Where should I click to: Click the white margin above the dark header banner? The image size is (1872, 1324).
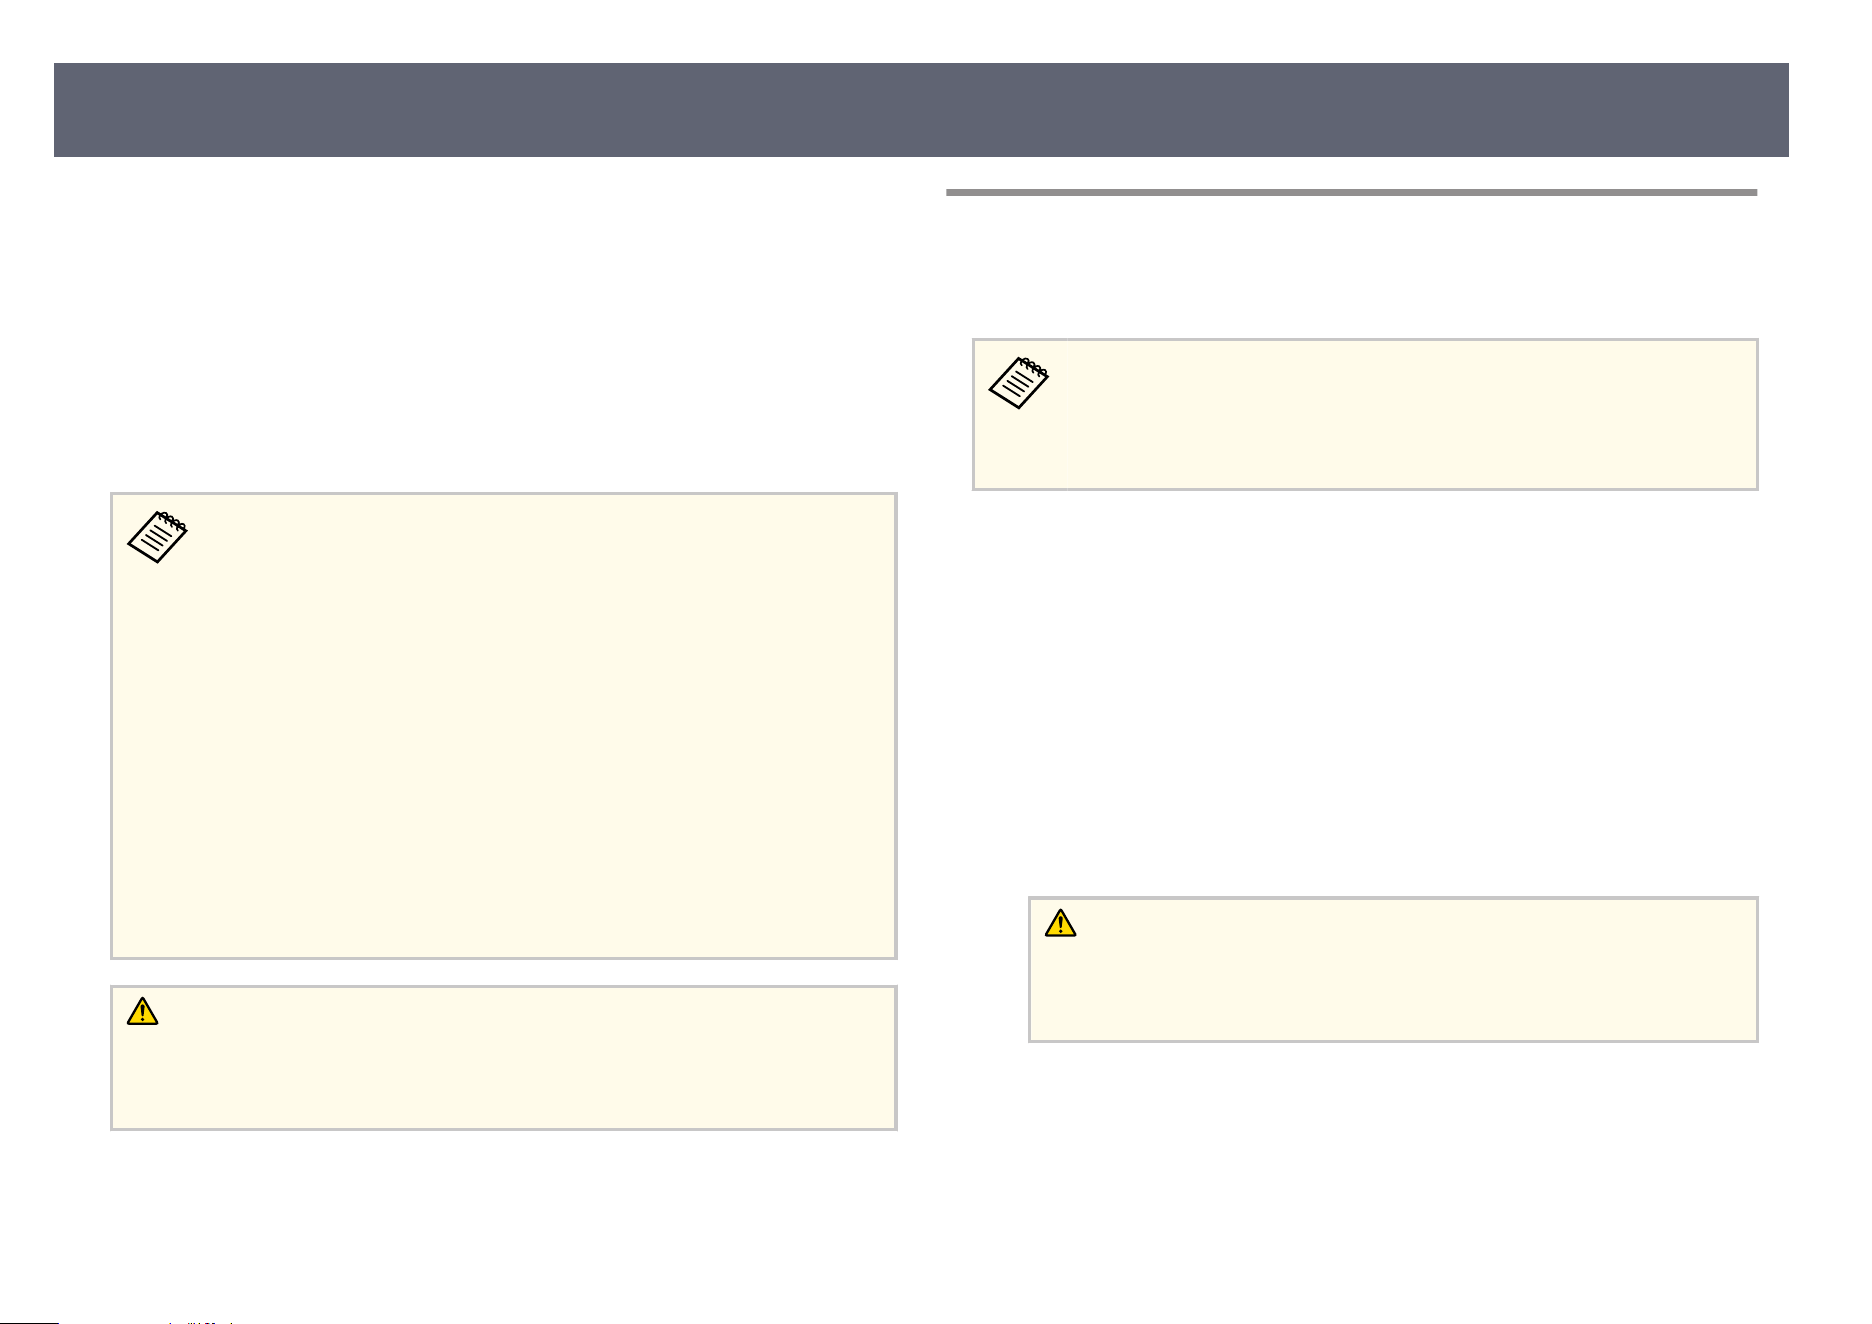(921, 31)
